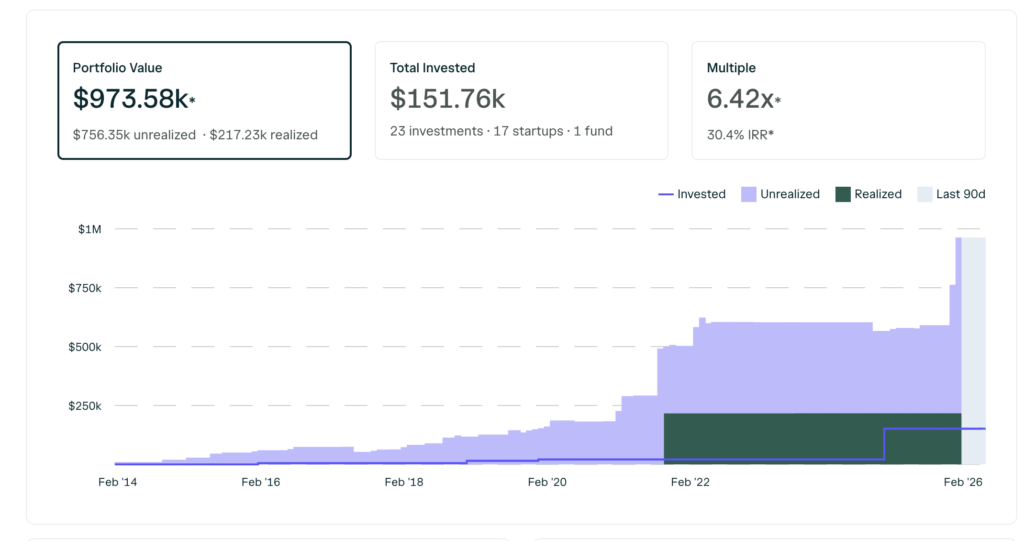Screen dimensions: 1024x541
Task: Click the shaded Last 90d chart region
Action: [973, 350]
